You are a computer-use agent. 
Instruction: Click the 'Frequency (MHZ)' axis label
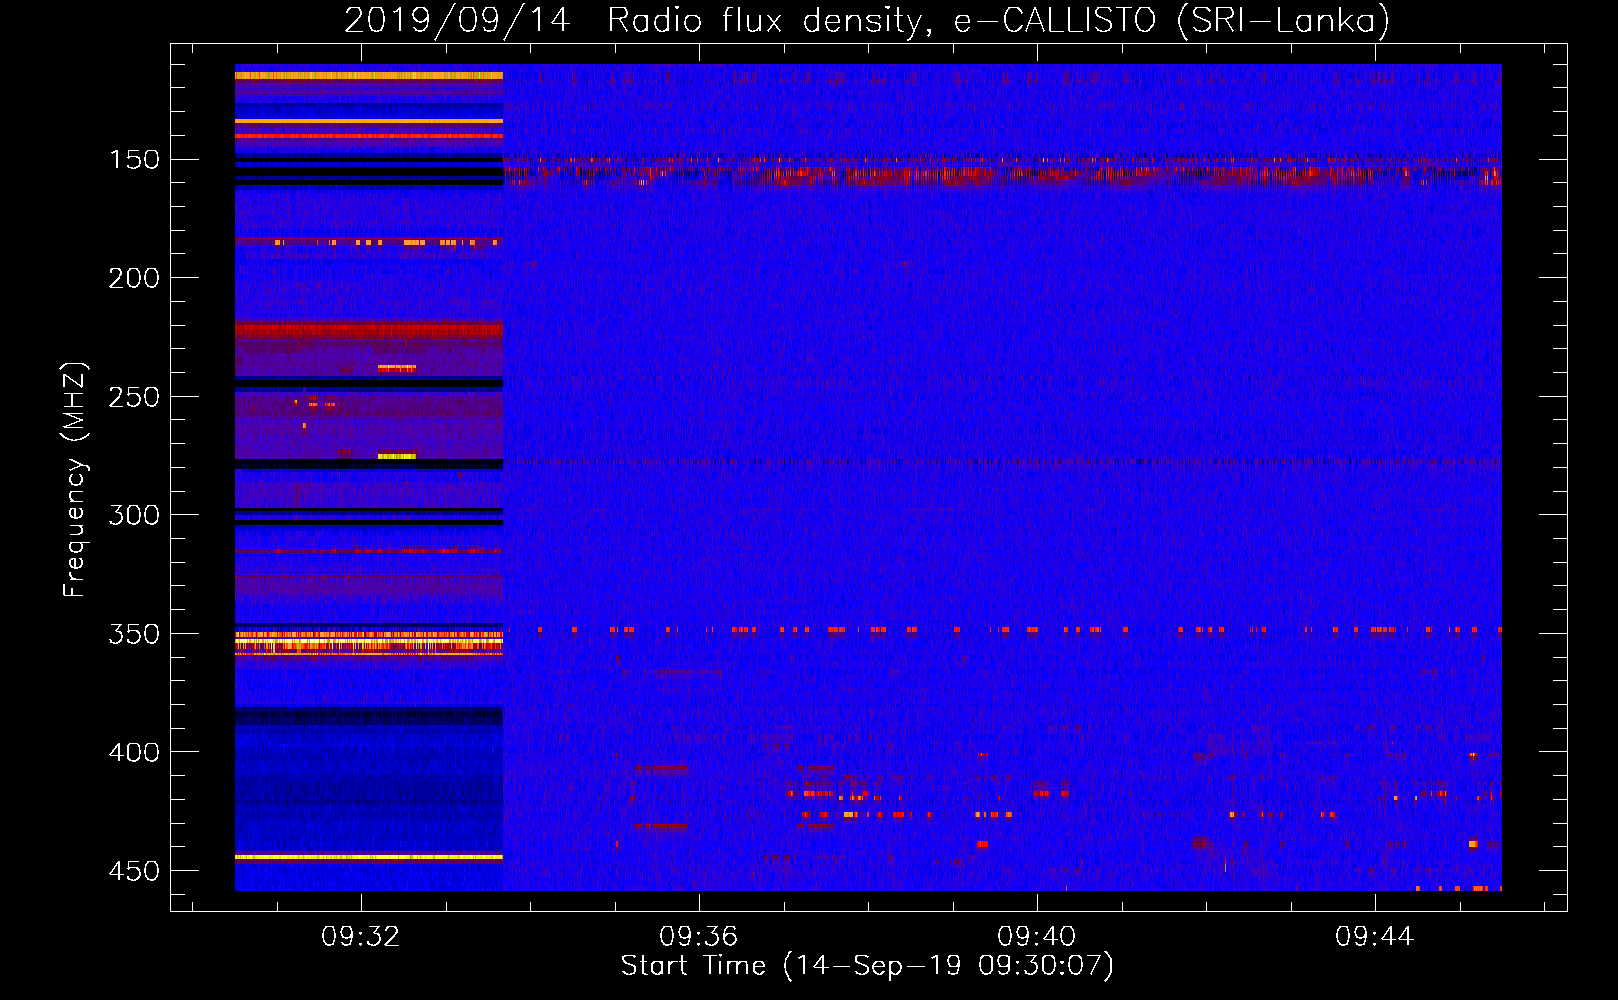(x=75, y=480)
